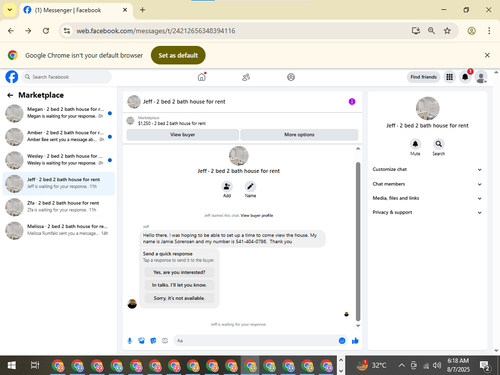Open account profile menu avatar
Screen dimensions: 500x375
481,77
